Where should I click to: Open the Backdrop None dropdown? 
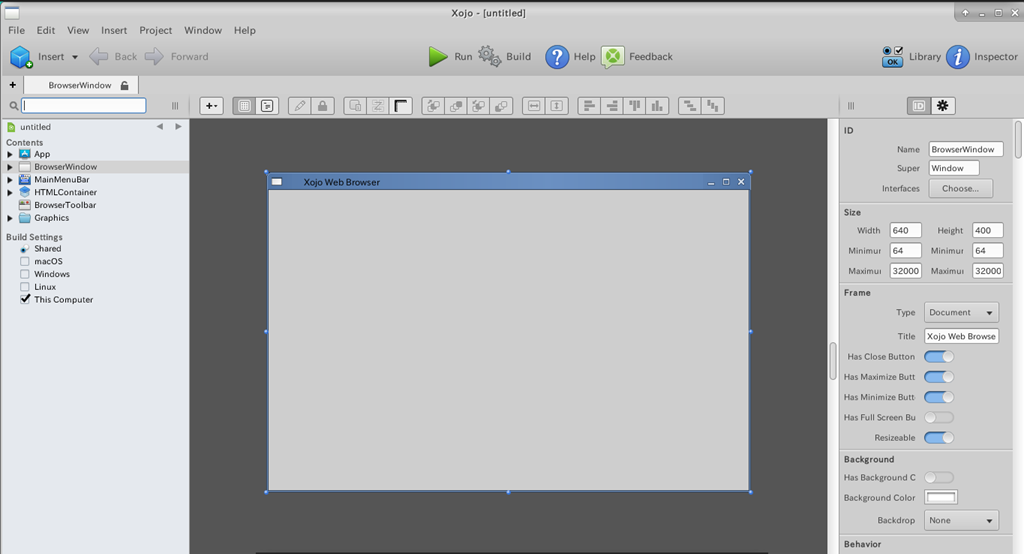[x=961, y=521]
